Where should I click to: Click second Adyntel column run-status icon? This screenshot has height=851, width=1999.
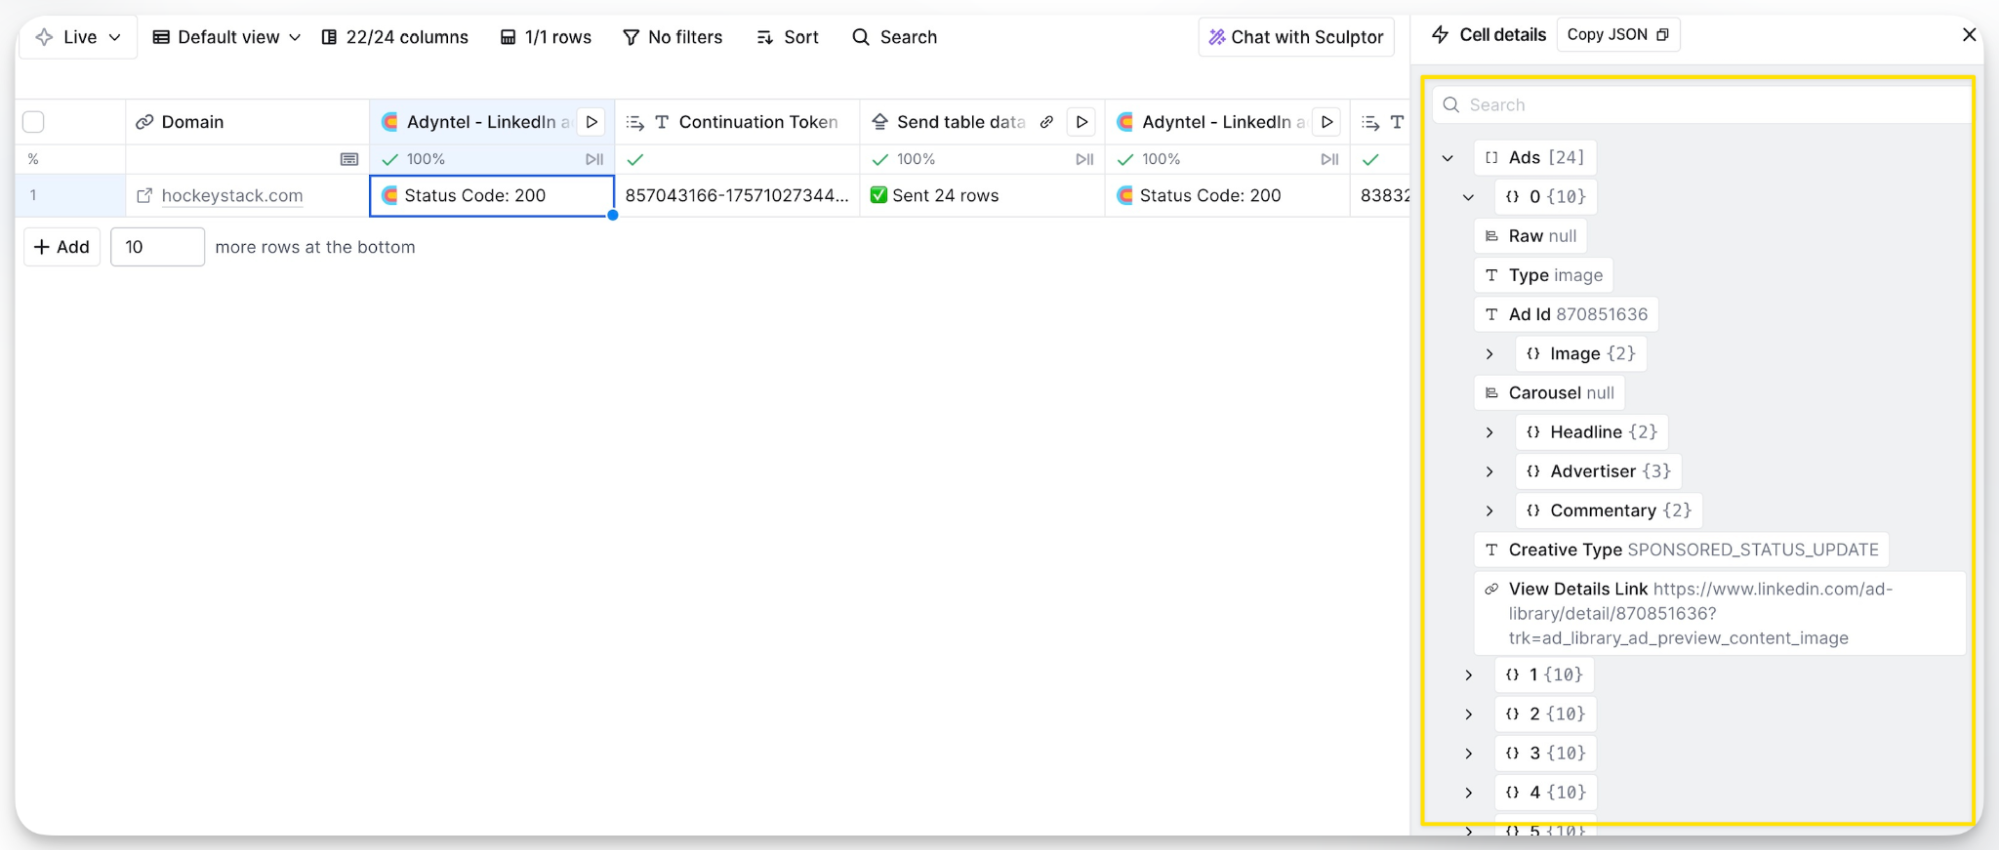[1329, 159]
